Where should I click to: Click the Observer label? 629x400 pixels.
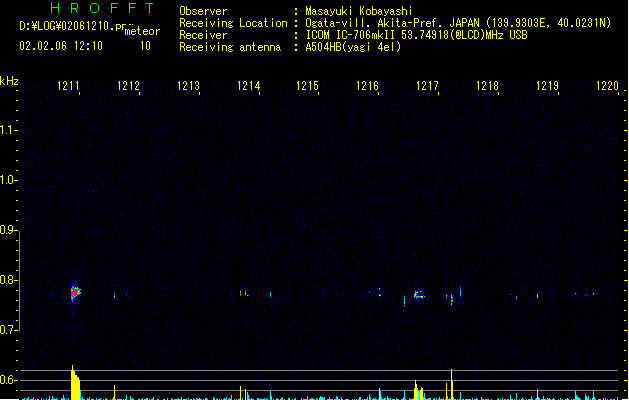[x=203, y=11]
